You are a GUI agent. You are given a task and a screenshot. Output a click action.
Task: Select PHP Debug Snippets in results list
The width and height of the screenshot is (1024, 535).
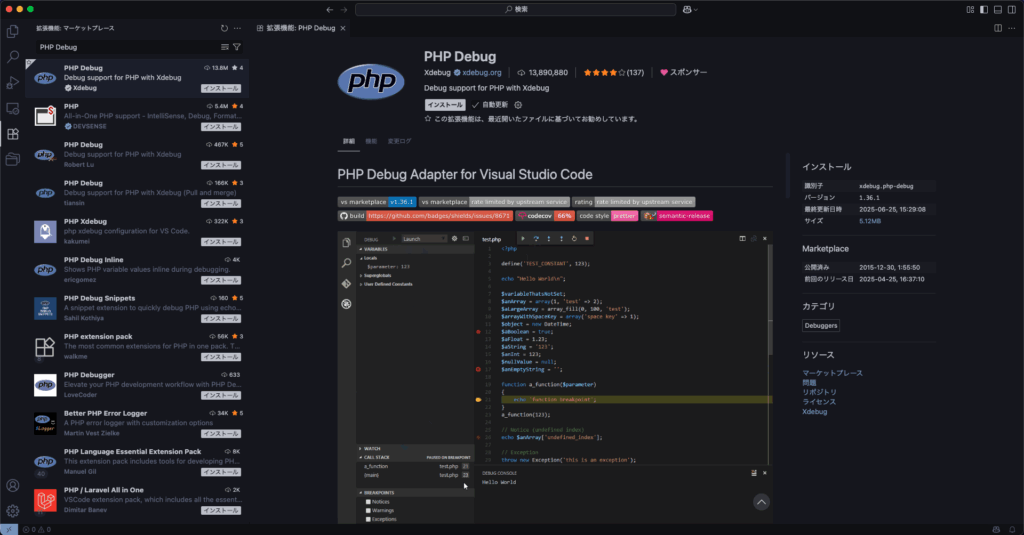pyautogui.click(x=137, y=308)
